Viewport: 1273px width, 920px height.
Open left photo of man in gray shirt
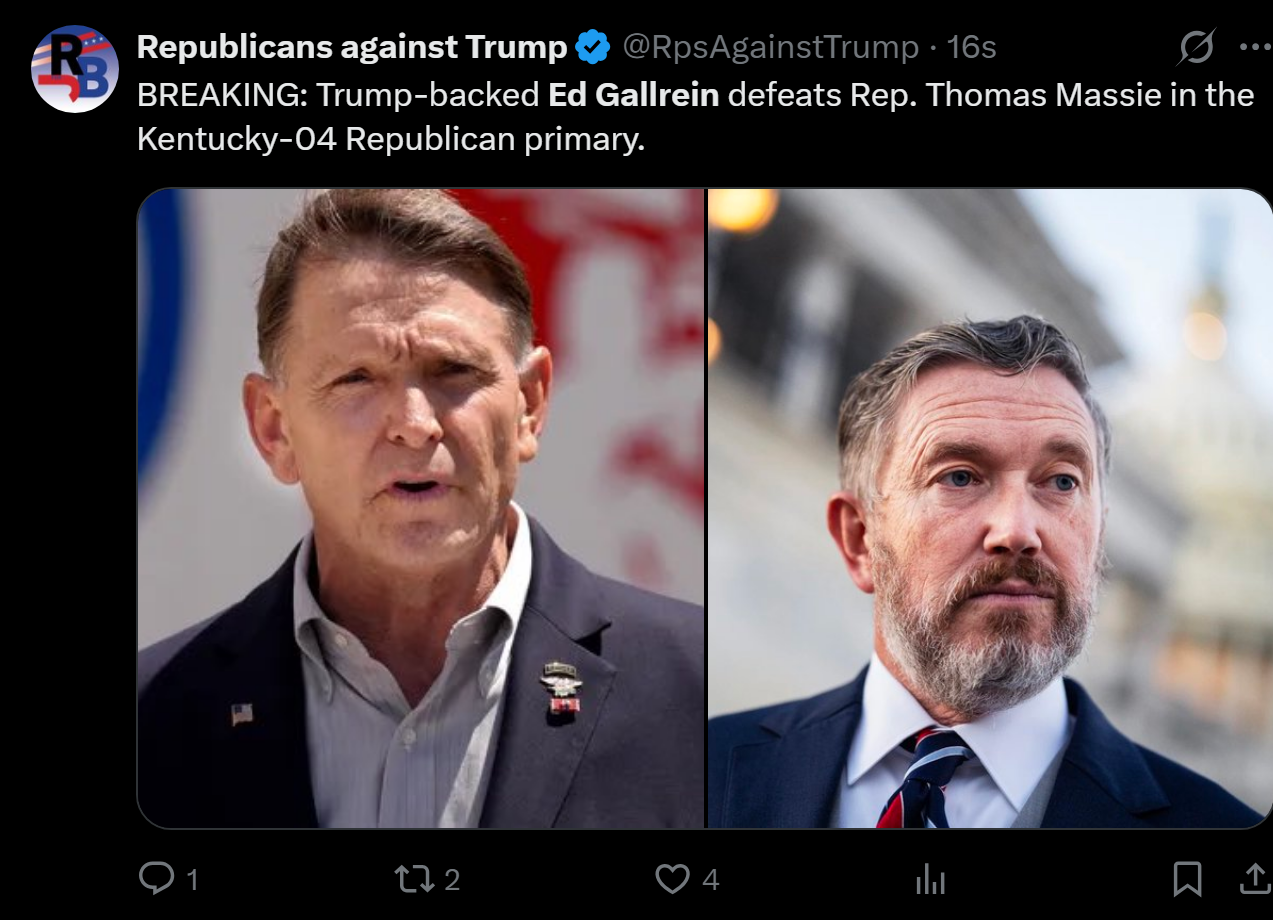pos(420,508)
